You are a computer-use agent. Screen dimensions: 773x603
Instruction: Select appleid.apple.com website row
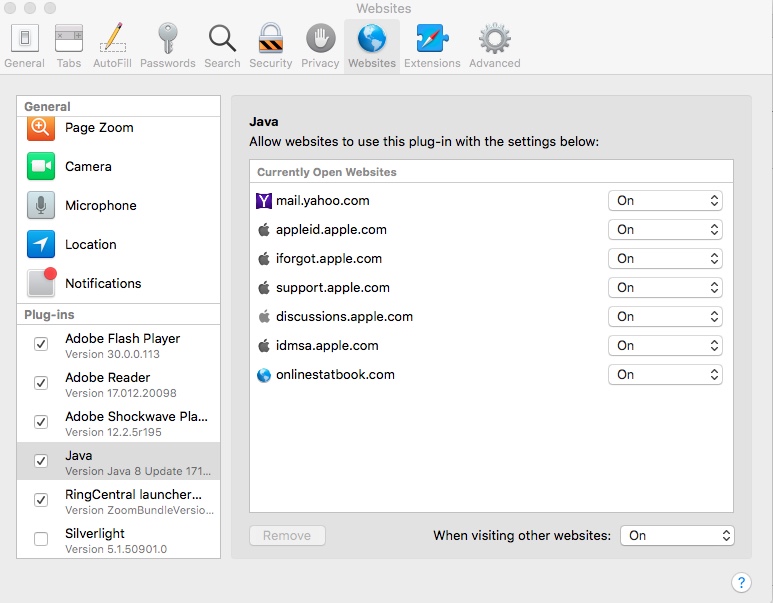click(491, 230)
